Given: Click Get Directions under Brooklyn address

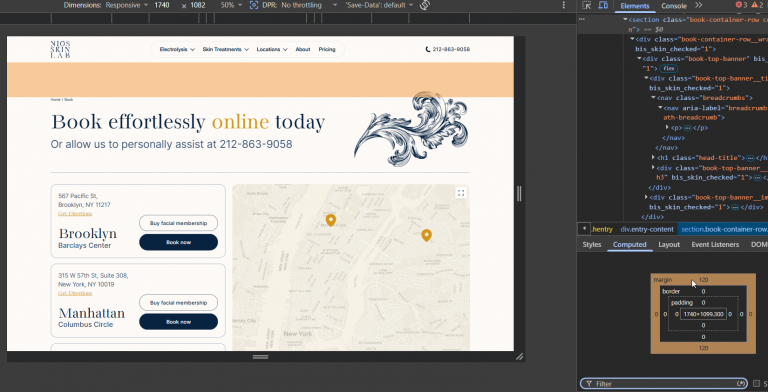Looking at the screenshot, I should point(75,214).
